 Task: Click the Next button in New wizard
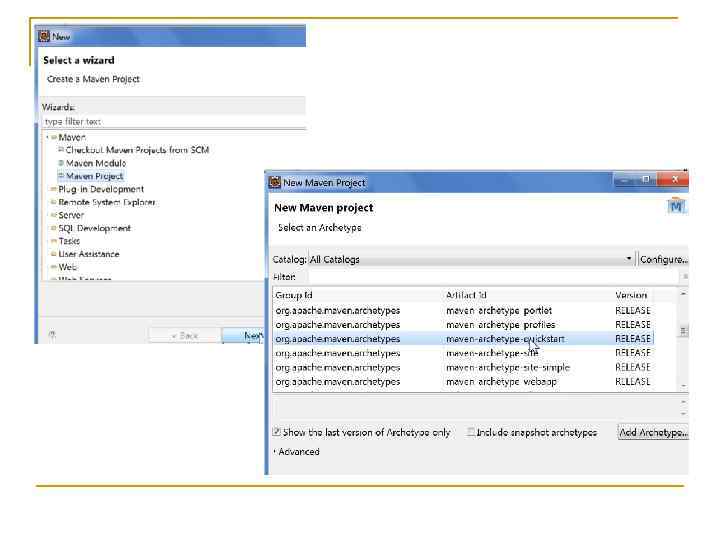(x=243, y=336)
